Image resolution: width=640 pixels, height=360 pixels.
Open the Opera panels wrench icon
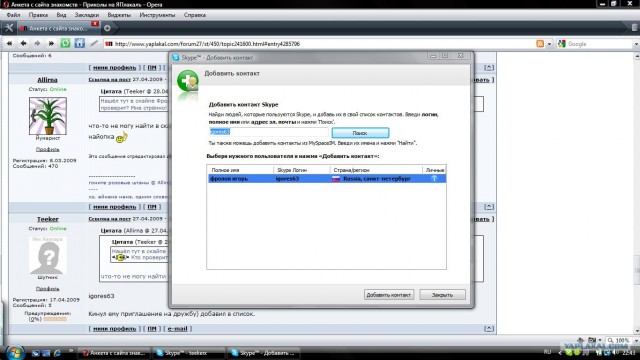coord(9,28)
